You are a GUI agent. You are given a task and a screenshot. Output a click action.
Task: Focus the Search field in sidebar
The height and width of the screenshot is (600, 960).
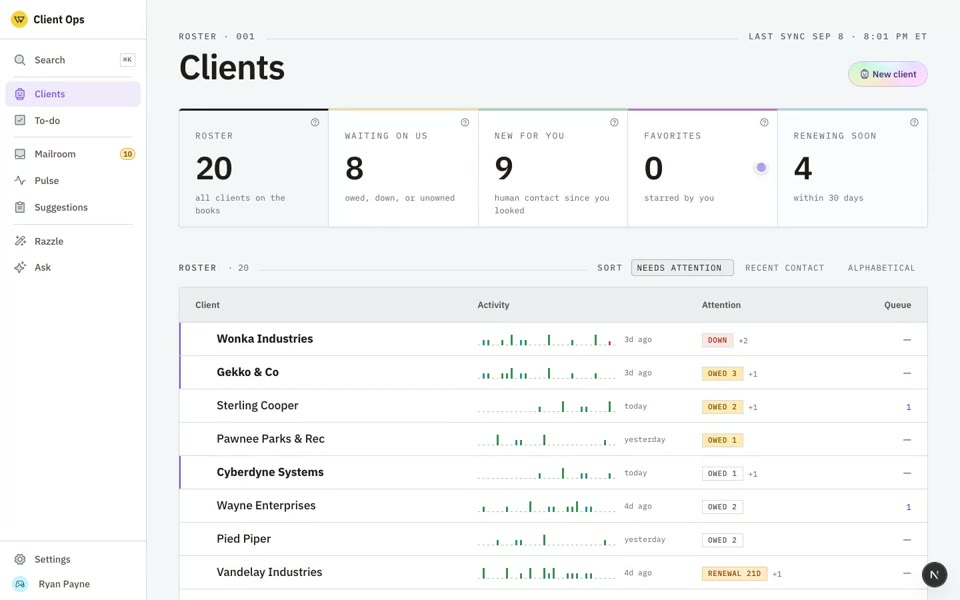point(73,60)
